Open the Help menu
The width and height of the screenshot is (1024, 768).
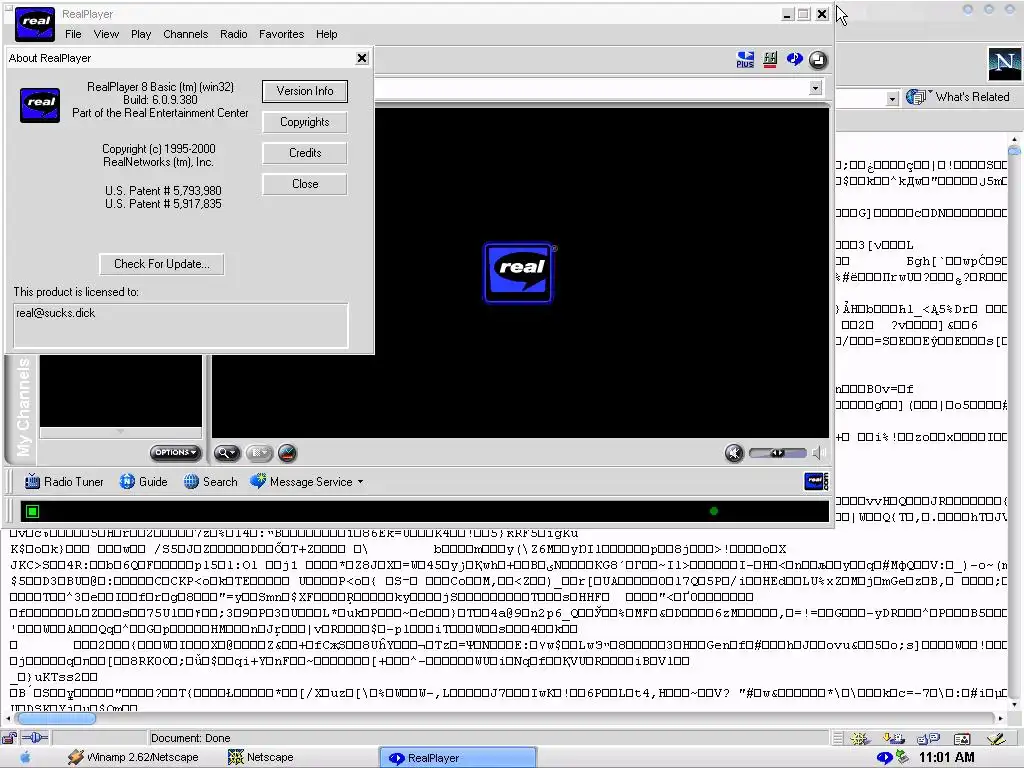coord(327,34)
